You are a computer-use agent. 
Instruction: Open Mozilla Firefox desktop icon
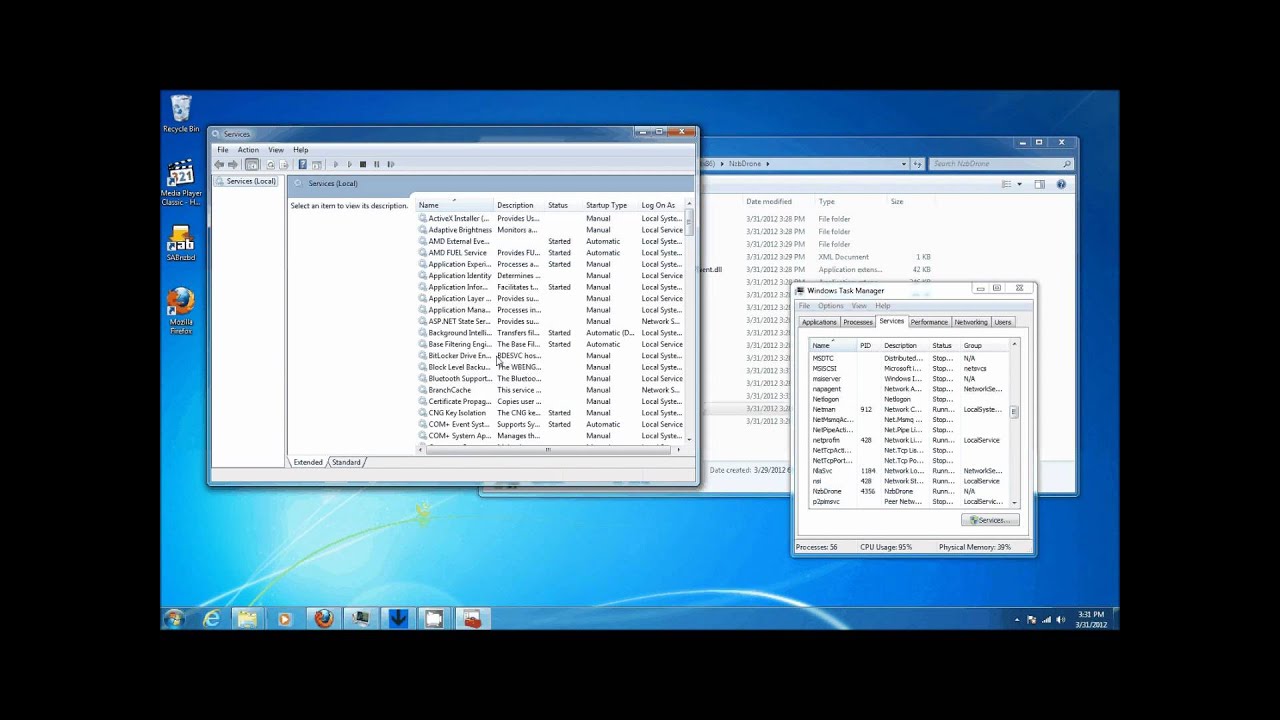[181, 311]
